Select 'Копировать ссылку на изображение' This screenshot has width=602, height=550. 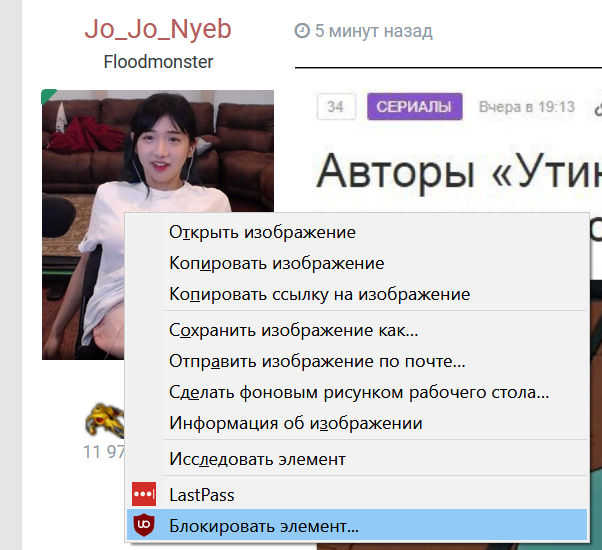pyautogui.click(x=357, y=294)
